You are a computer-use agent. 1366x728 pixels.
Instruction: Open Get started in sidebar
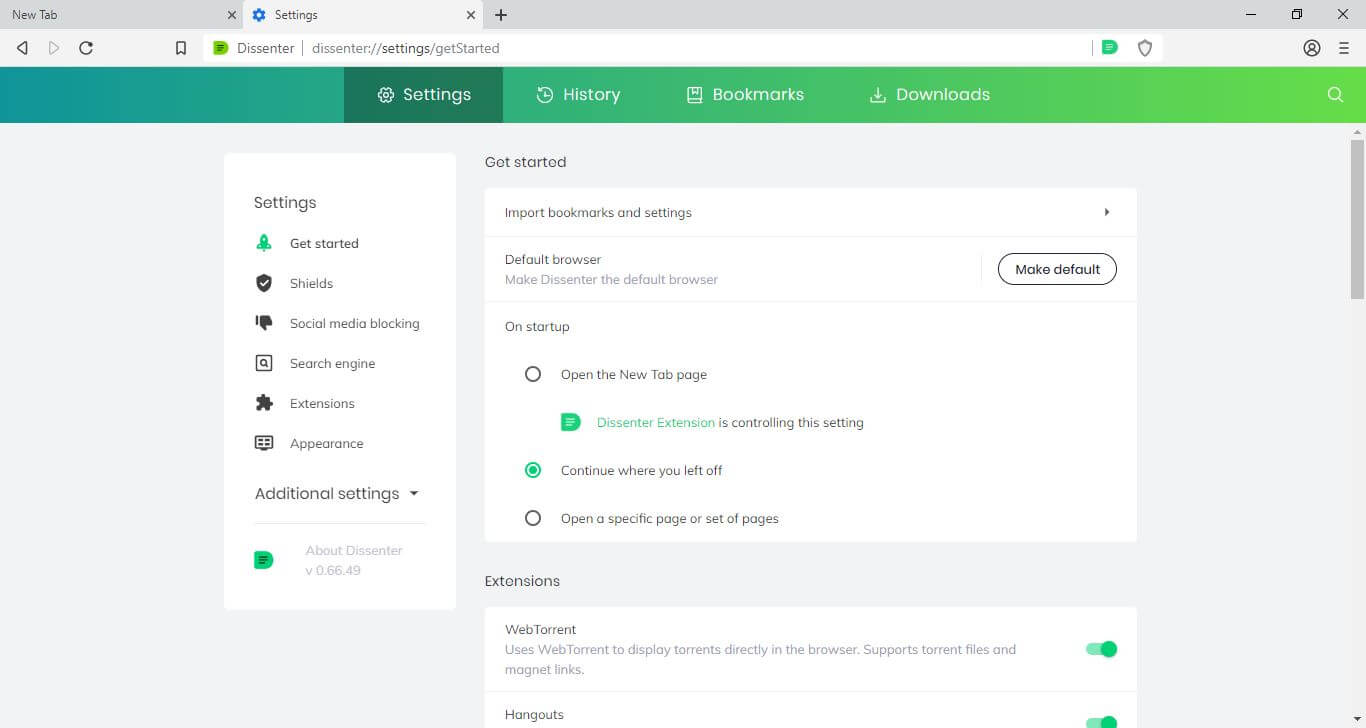pos(324,243)
